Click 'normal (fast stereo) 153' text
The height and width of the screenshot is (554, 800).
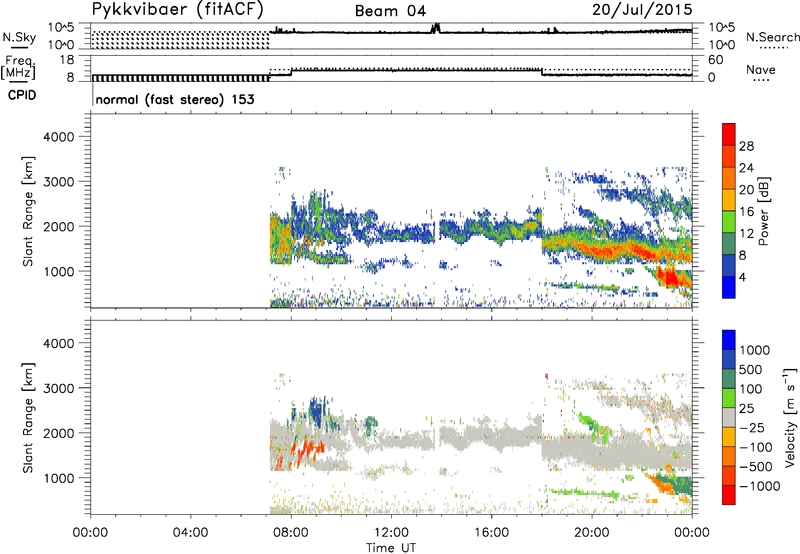[x=175, y=99]
